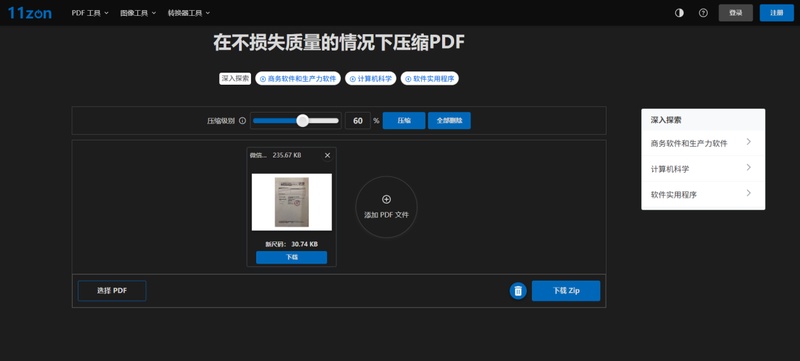
Task: Open 转换器工具 dropdown menu
Action: pos(189,13)
